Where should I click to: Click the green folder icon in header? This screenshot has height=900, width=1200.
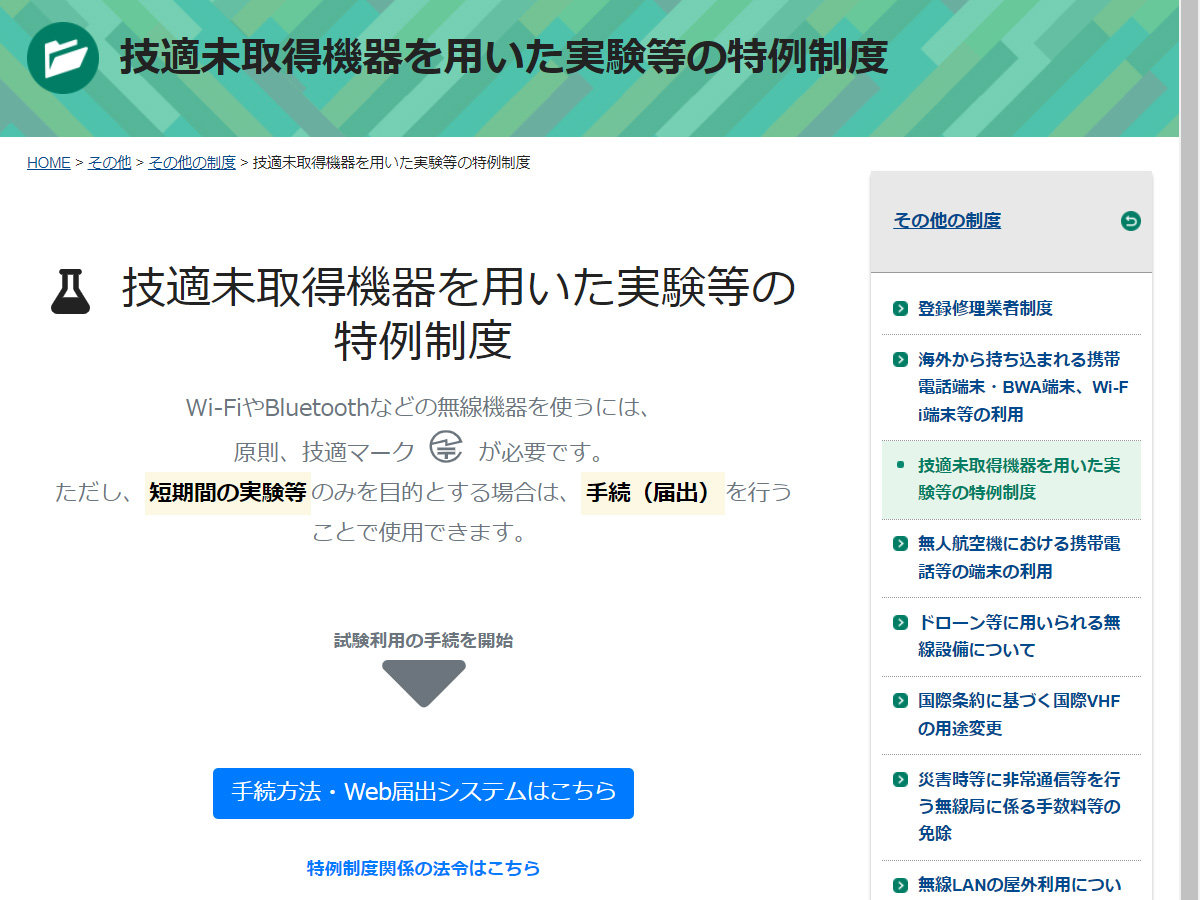(63, 57)
